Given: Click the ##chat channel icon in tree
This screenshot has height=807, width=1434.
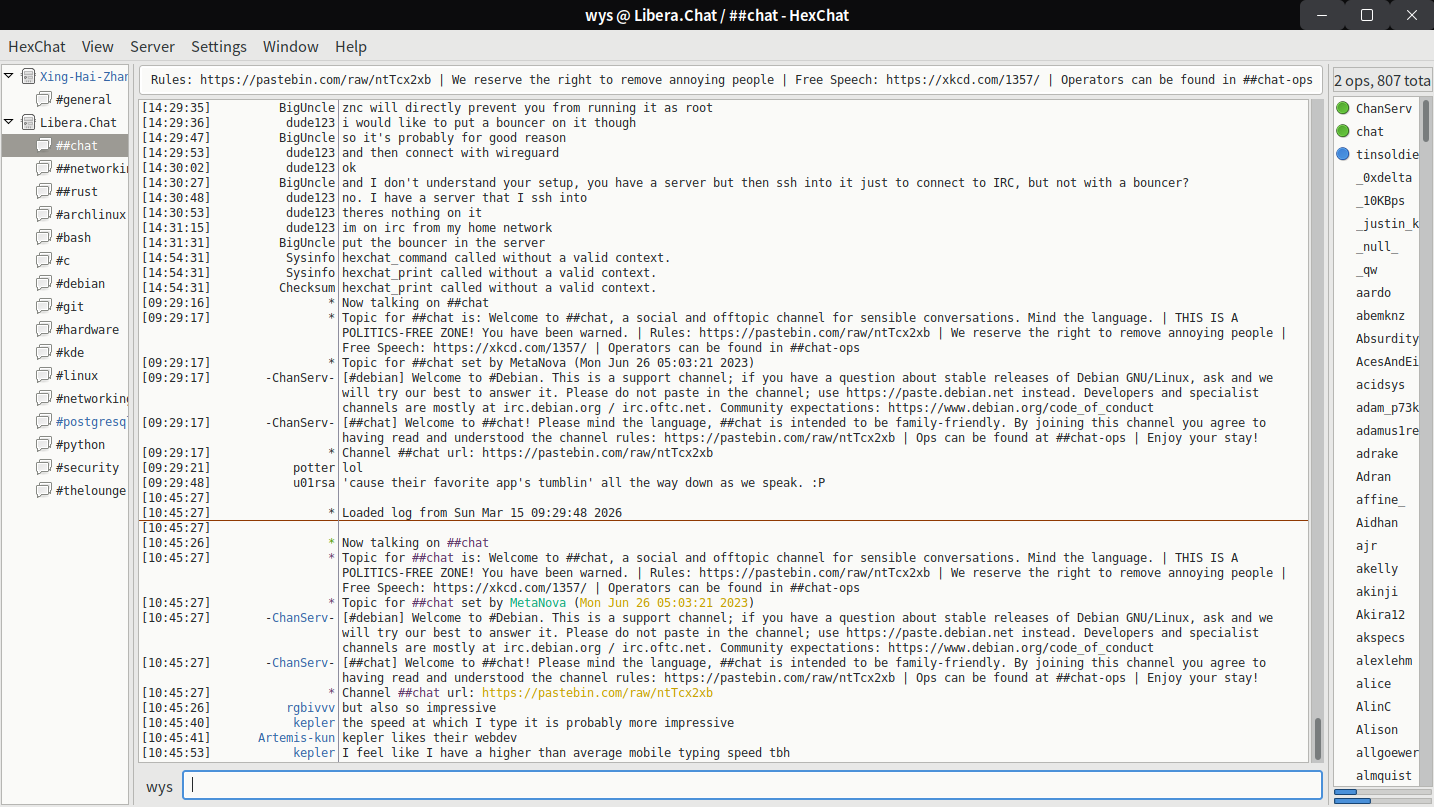Looking at the screenshot, I should [x=43, y=146].
